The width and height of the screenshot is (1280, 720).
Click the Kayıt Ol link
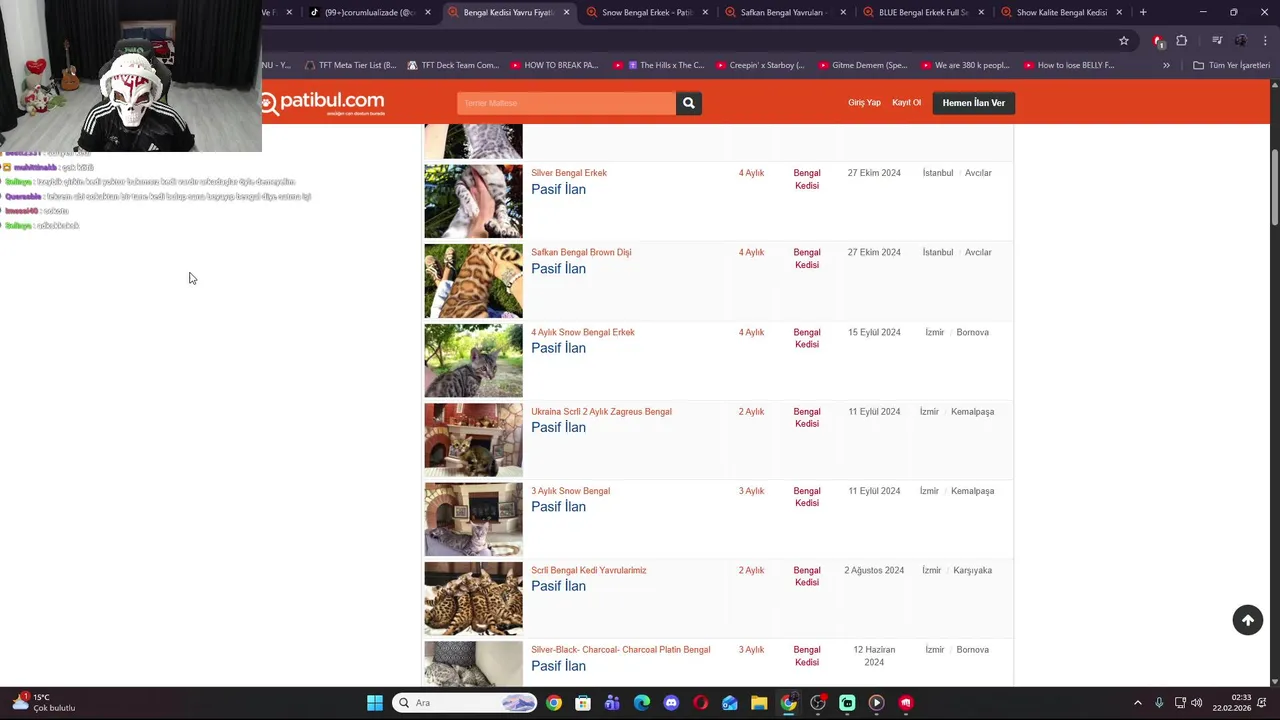[906, 103]
